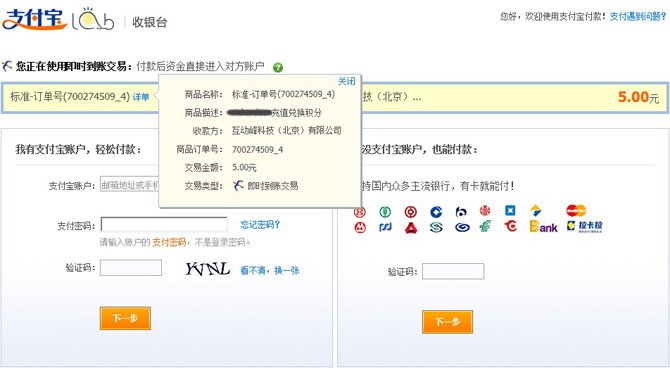
Task: Open the 详单 order details link
Action: pos(141,97)
